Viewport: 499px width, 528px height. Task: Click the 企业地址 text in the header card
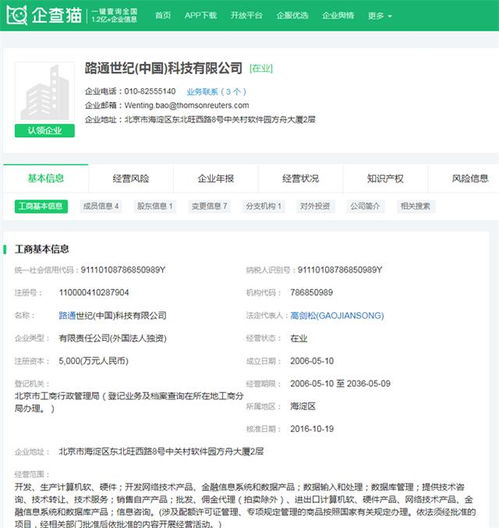point(200,120)
